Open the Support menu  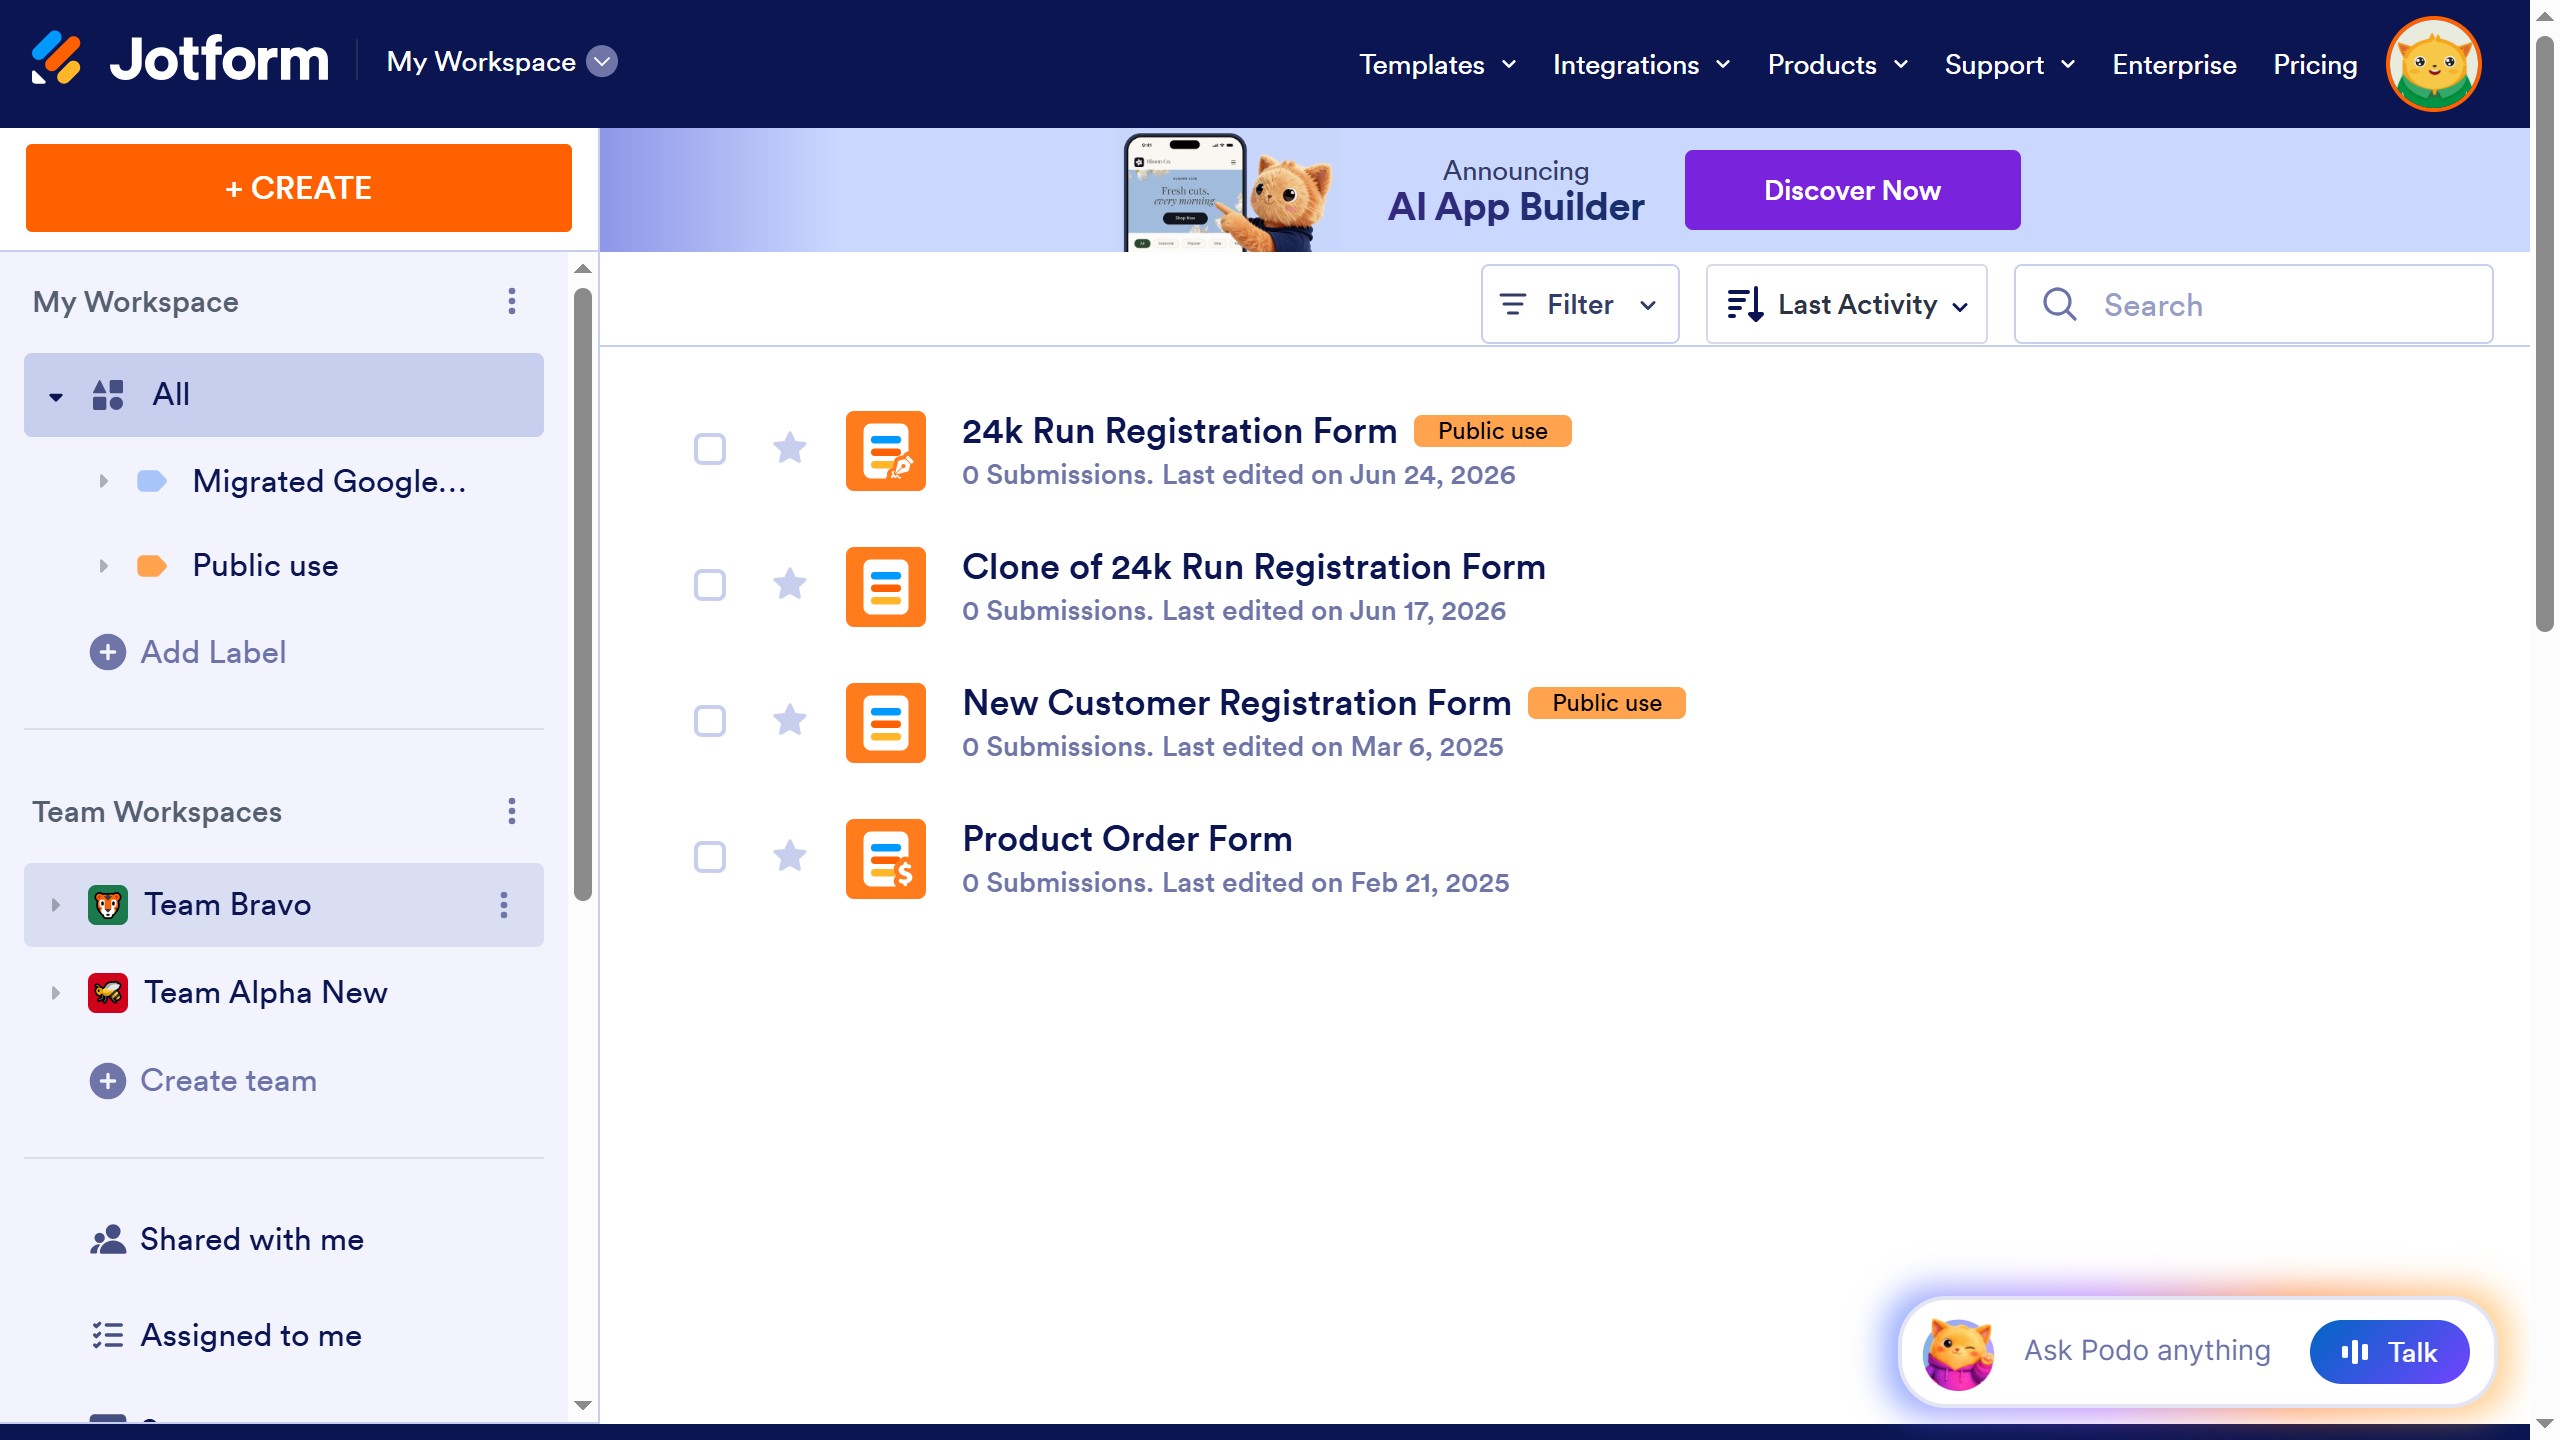(2010, 65)
